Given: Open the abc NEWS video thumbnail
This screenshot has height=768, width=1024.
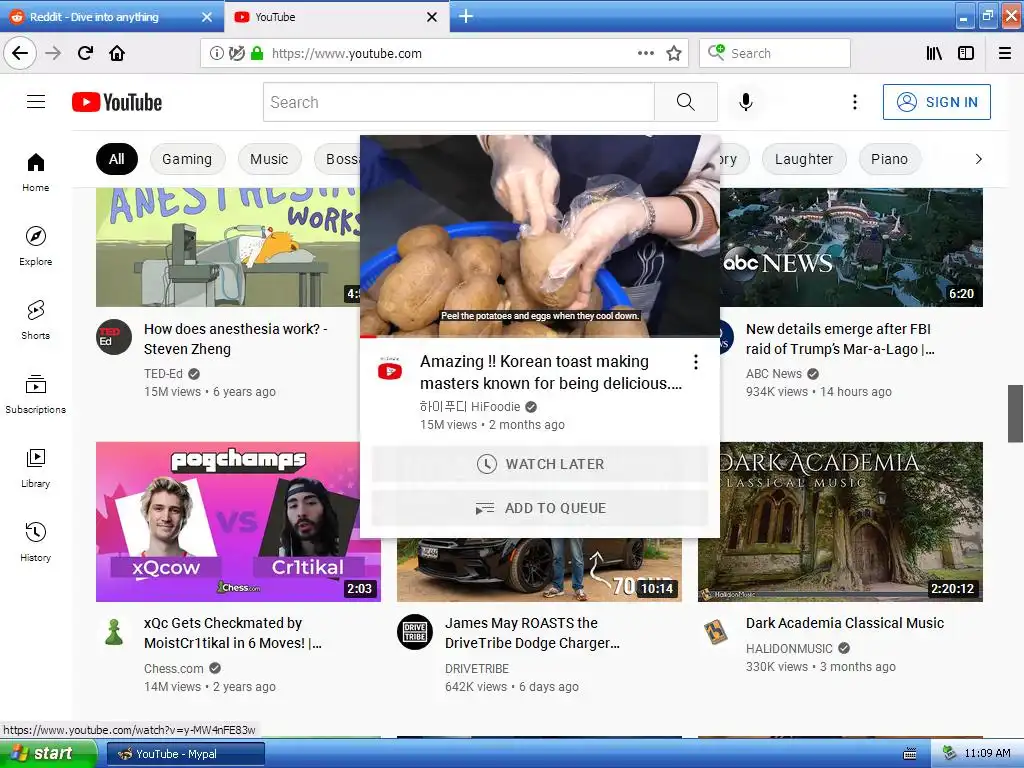Looking at the screenshot, I should [x=852, y=248].
